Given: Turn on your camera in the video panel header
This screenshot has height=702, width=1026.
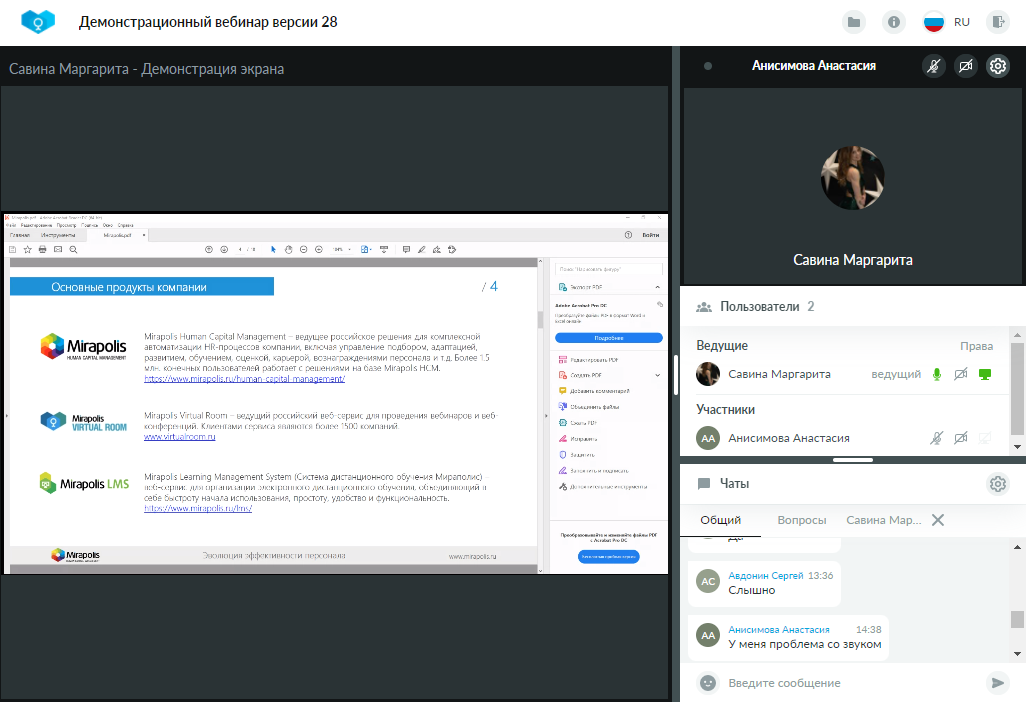Looking at the screenshot, I should [x=966, y=65].
